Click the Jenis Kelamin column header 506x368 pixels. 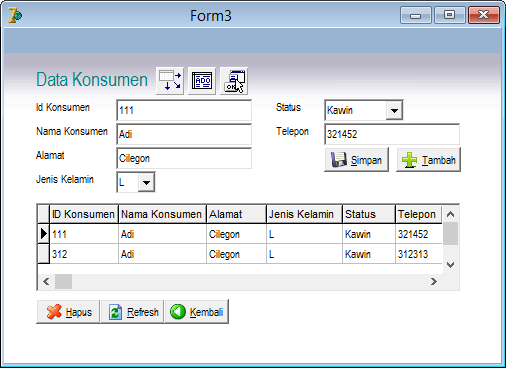coord(304,214)
